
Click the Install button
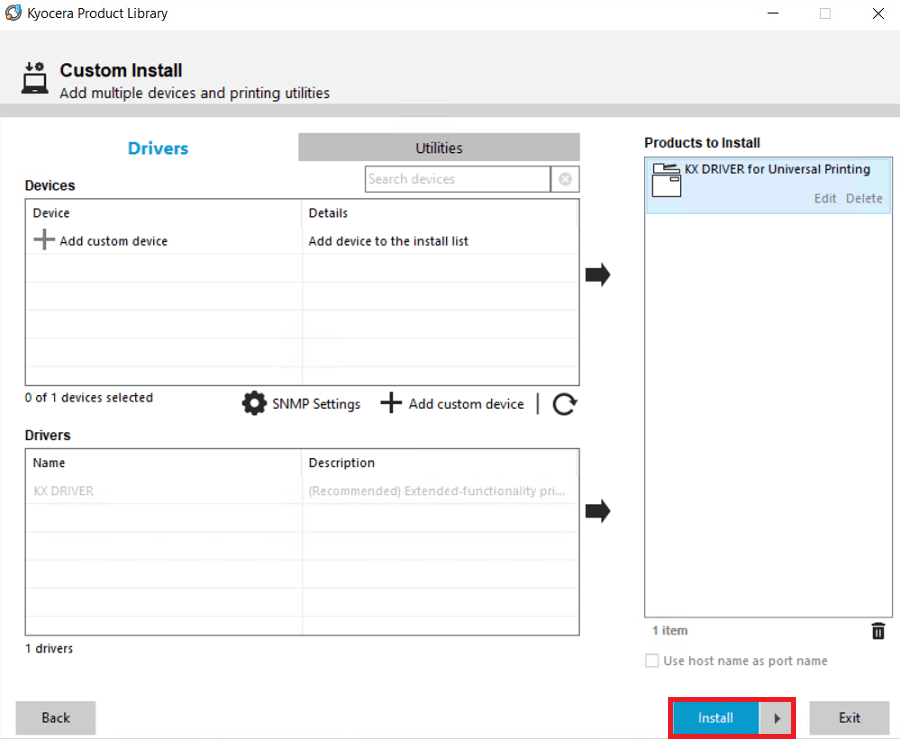point(716,718)
